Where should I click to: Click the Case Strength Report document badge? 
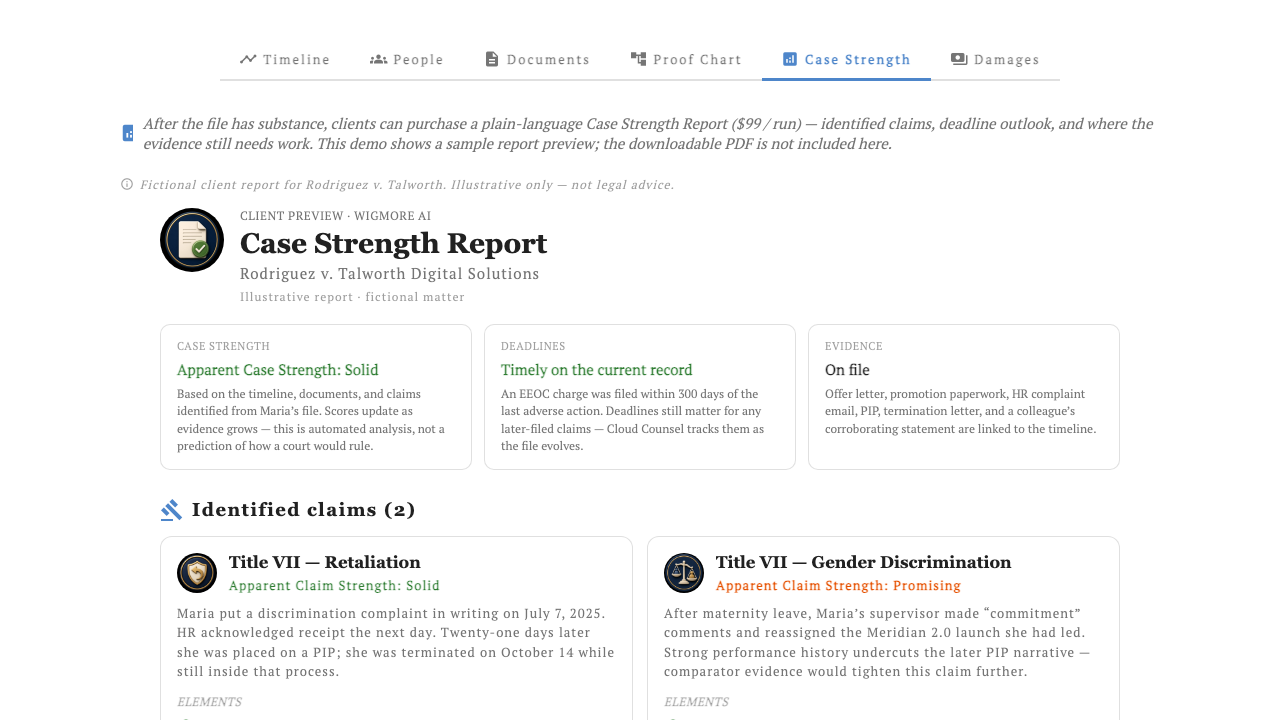pyautogui.click(x=192, y=240)
